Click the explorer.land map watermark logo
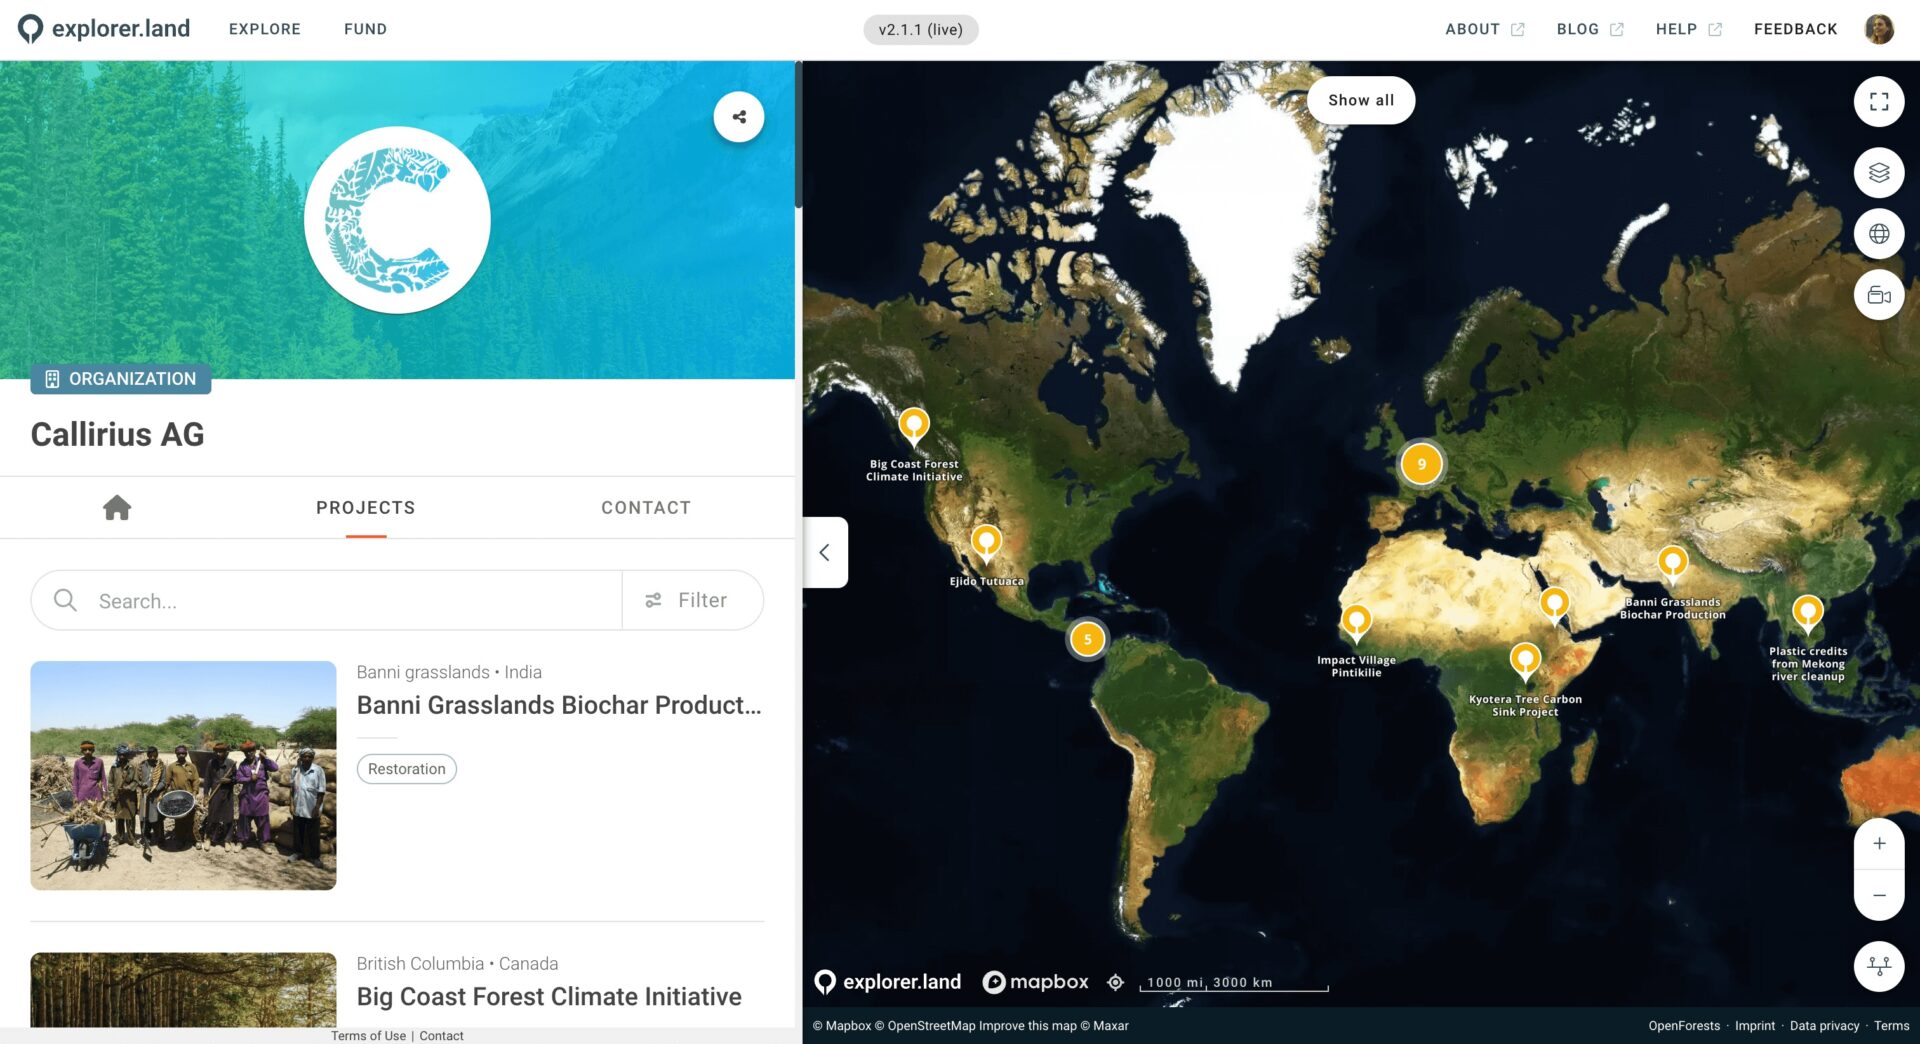1920x1044 pixels. (x=888, y=982)
